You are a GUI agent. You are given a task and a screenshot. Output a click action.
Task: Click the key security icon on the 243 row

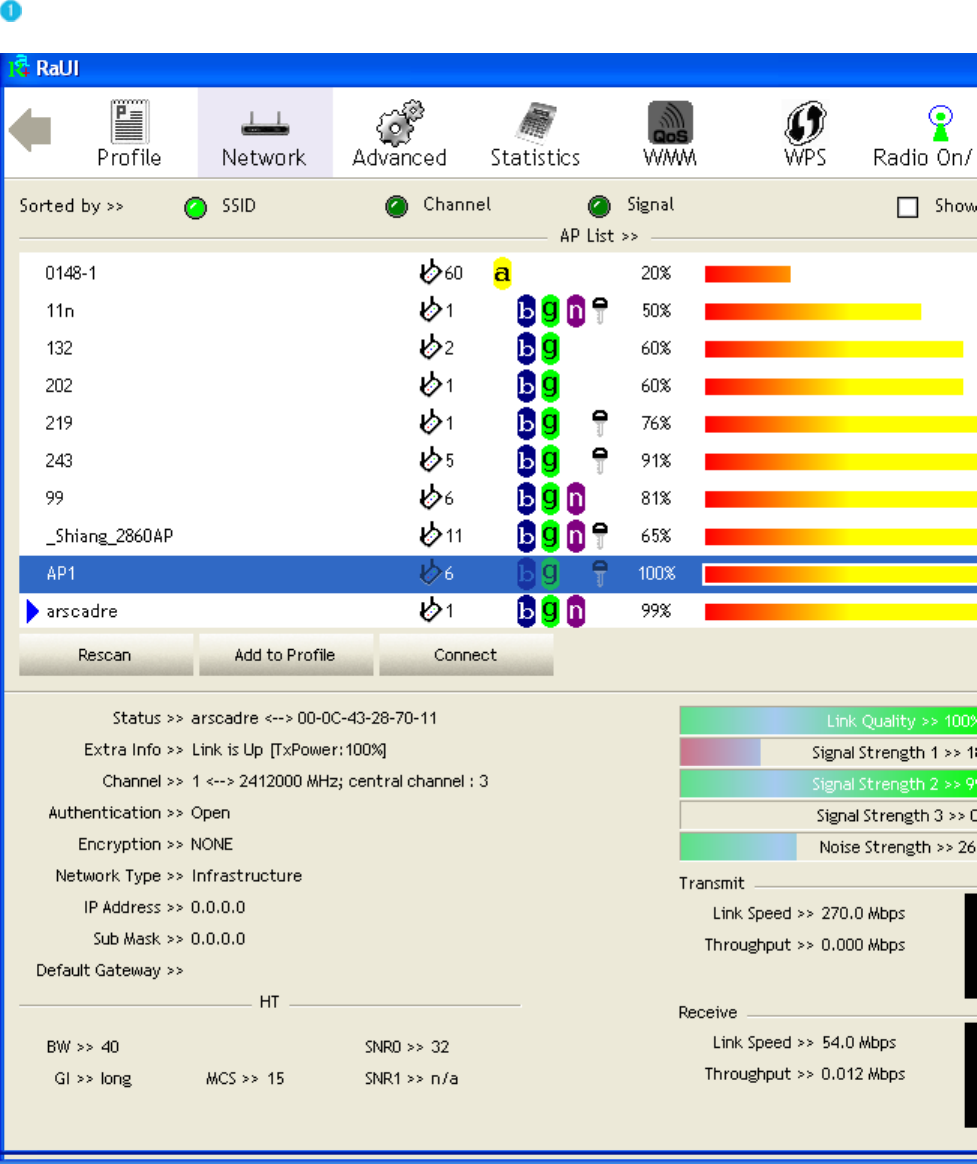click(x=600, y=460)
